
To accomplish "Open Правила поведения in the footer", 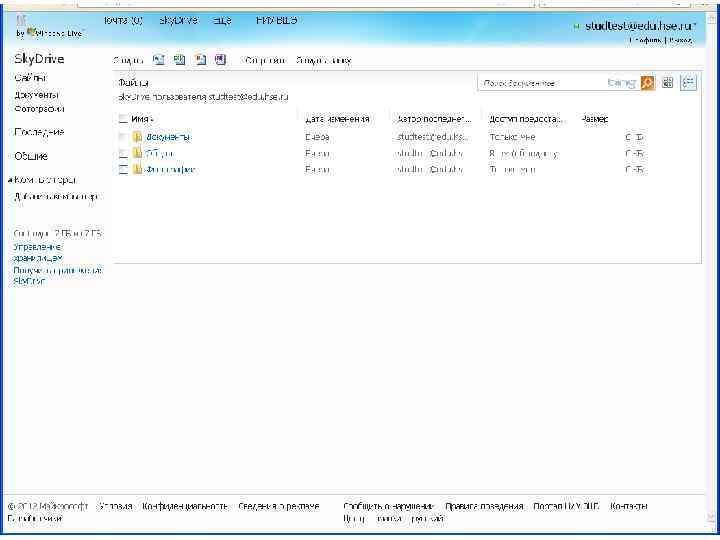I will tap(484, 506).
